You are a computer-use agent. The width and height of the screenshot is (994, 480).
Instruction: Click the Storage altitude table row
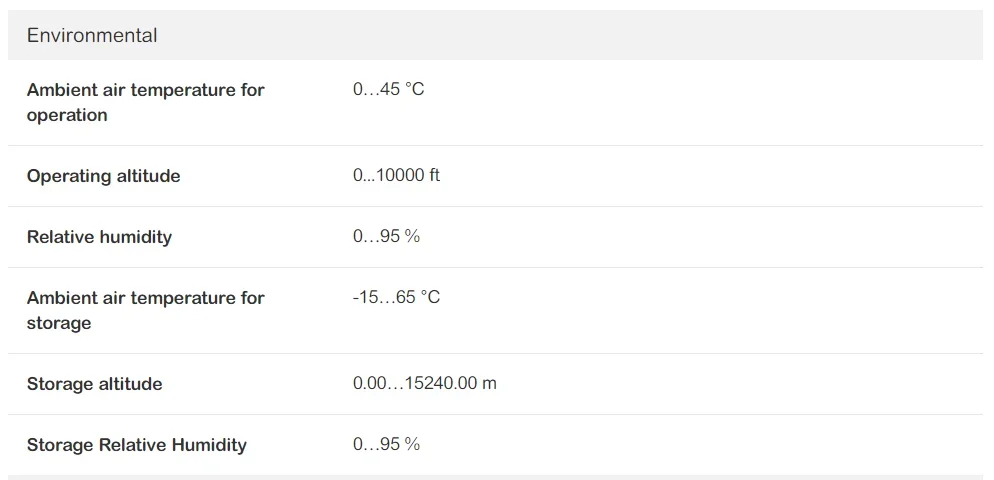495,384
